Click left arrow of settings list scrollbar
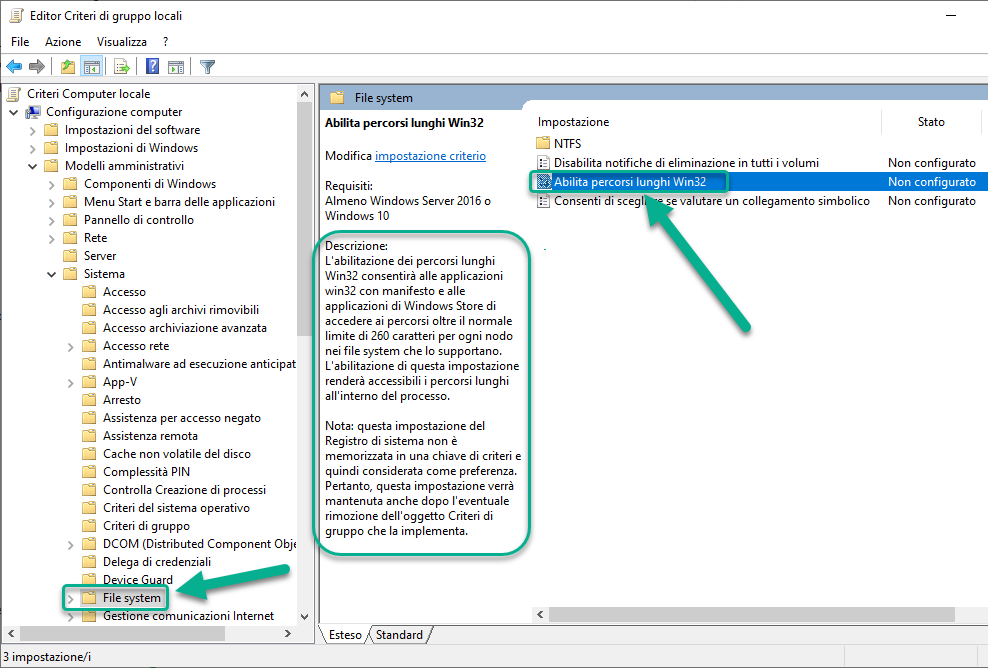Viewport: 988px width, 668px height. pos(540,614)
